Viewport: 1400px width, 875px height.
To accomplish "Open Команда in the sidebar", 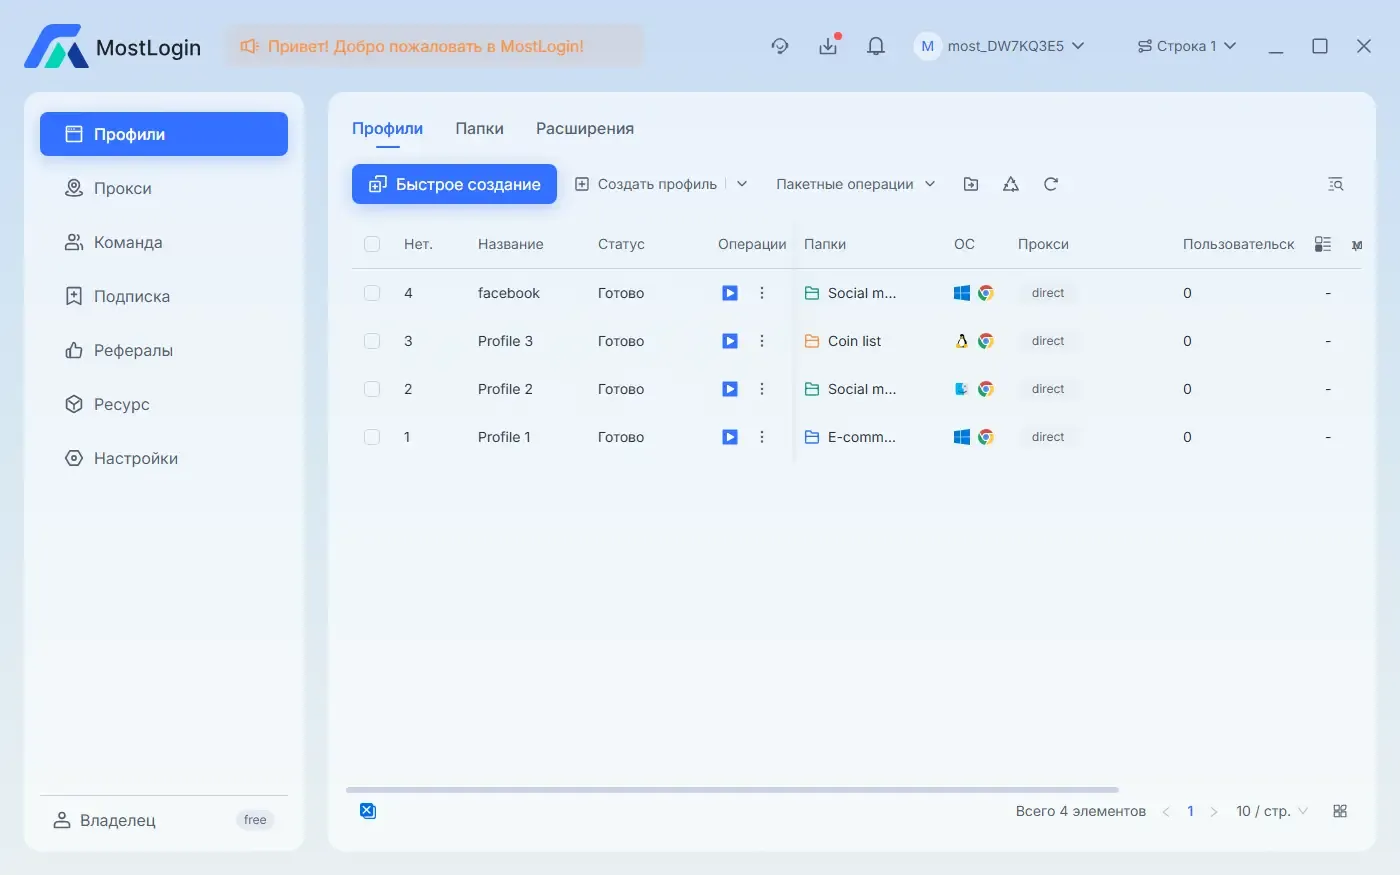I will click(x=164, y=242).
